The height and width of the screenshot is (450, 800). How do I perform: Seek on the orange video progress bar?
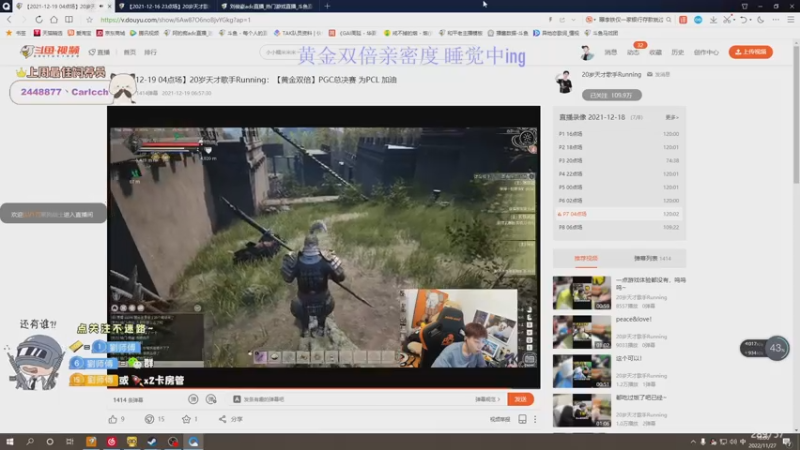pos(323,388)
